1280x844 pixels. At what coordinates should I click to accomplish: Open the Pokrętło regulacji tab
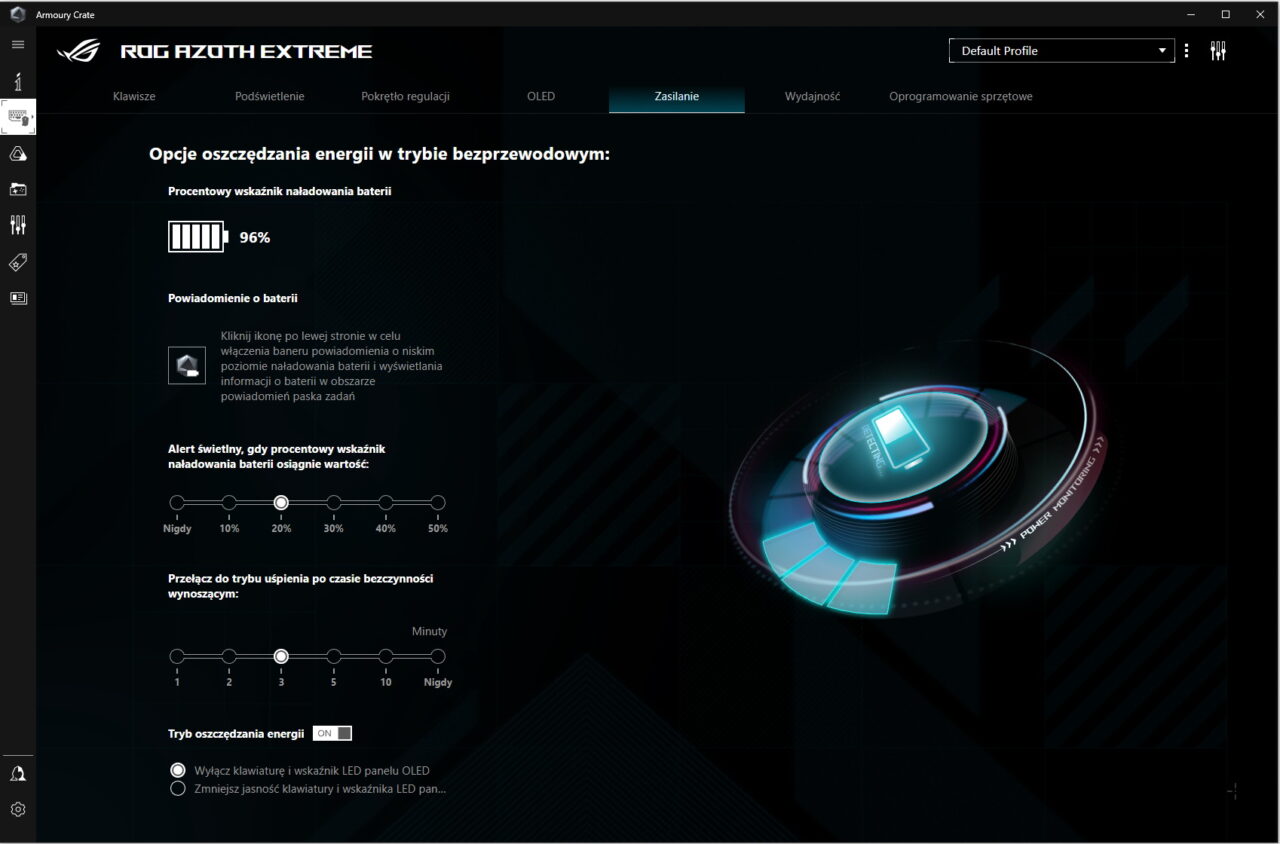406,97
